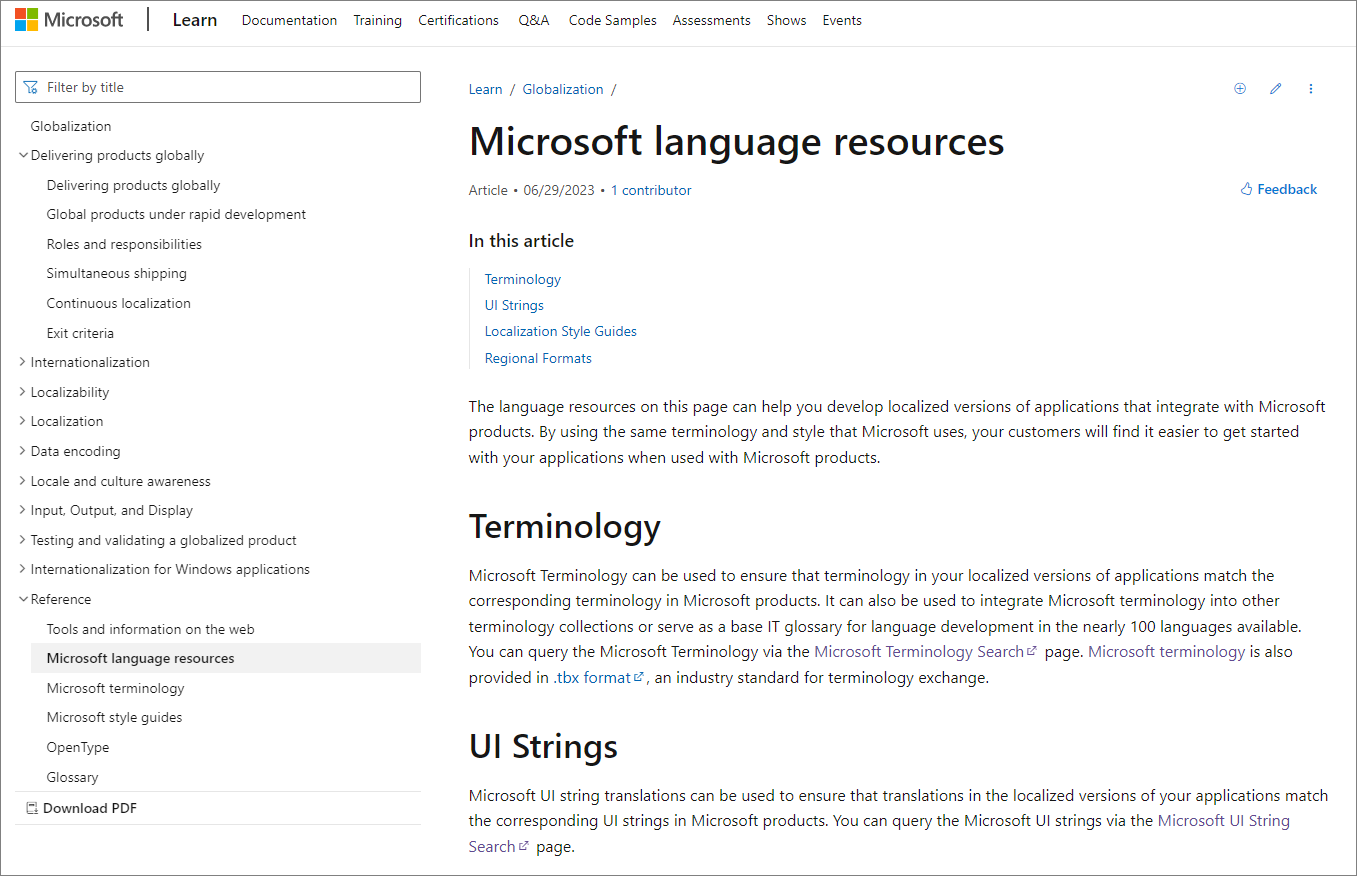
Task: Select Globalization in the sidebar
Action: click(x=71, y=126)
